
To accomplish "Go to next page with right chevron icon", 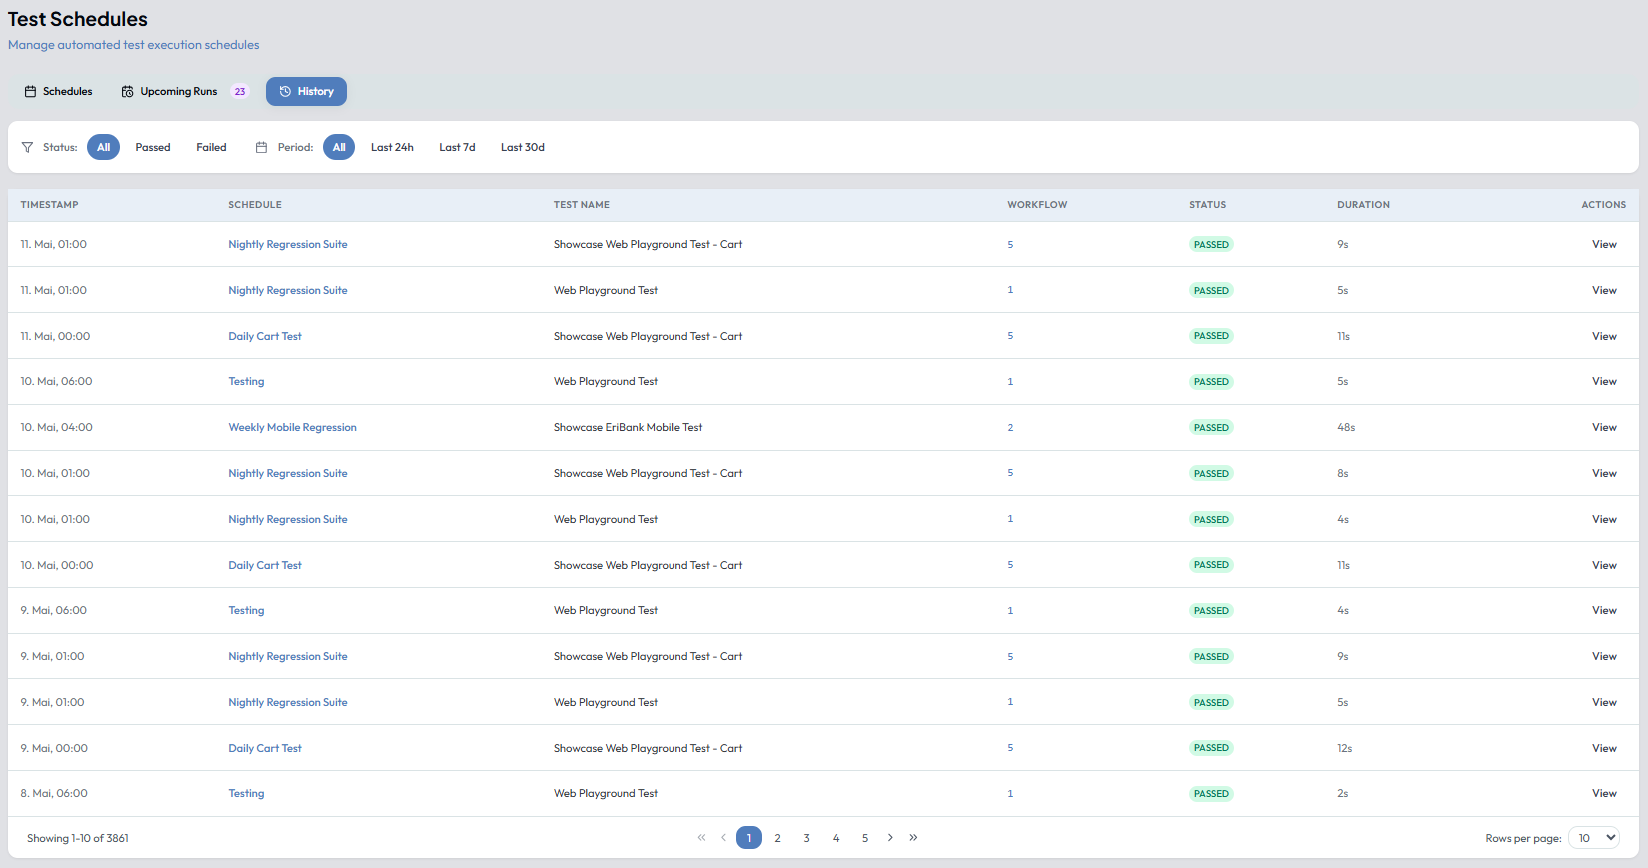I will 890,838.
